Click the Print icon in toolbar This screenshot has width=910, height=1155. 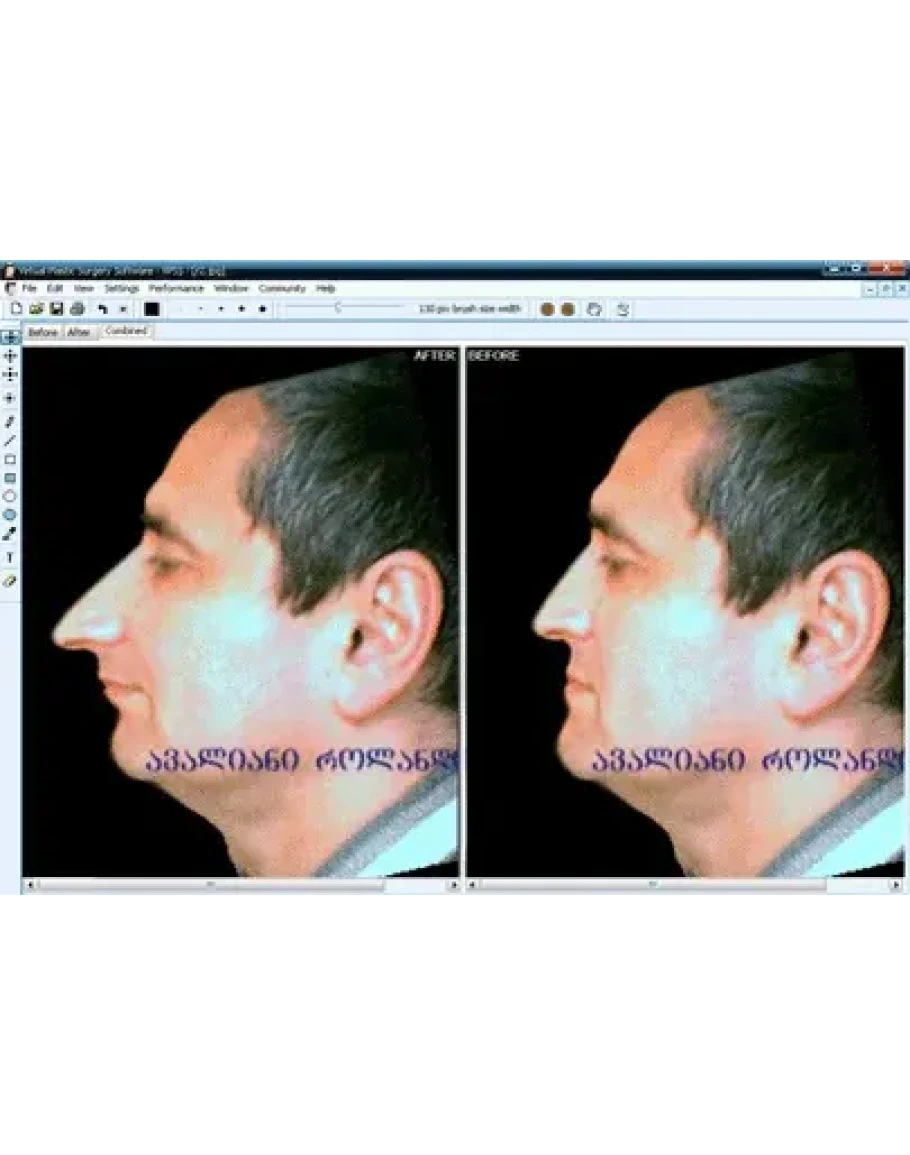click(76, 309)
